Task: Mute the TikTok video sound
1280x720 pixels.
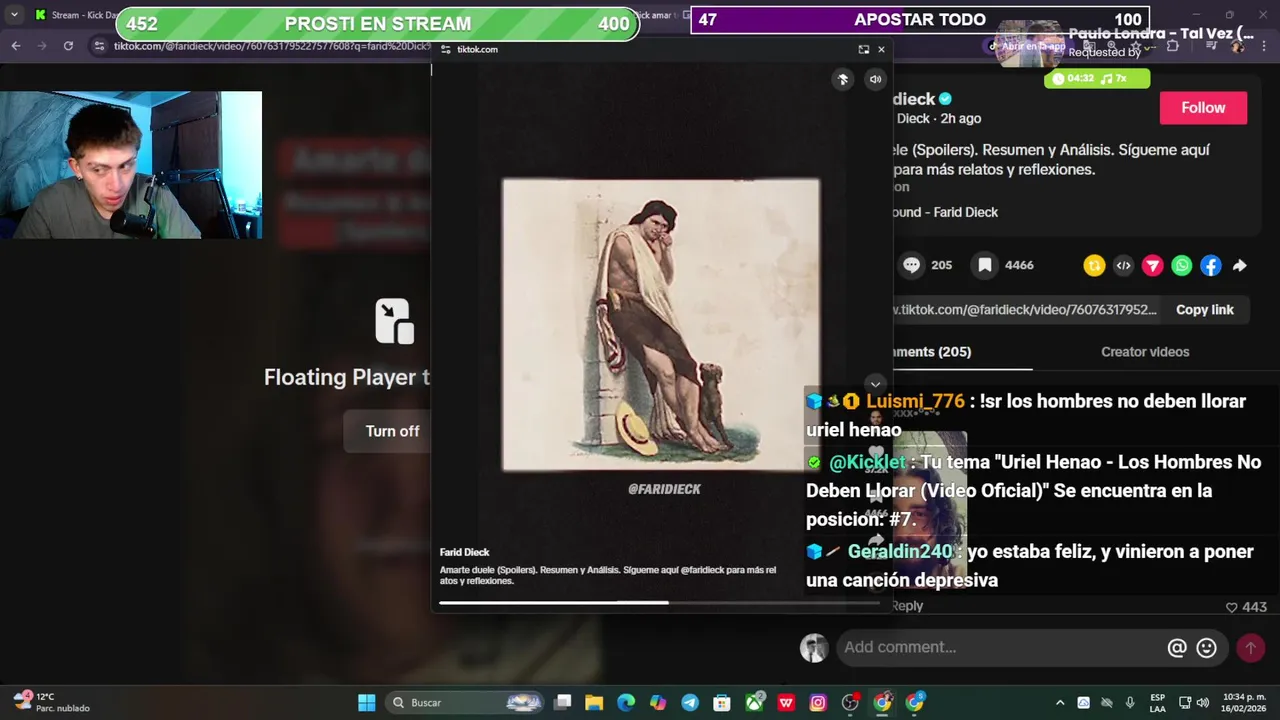Action: (x=875, y=80)
